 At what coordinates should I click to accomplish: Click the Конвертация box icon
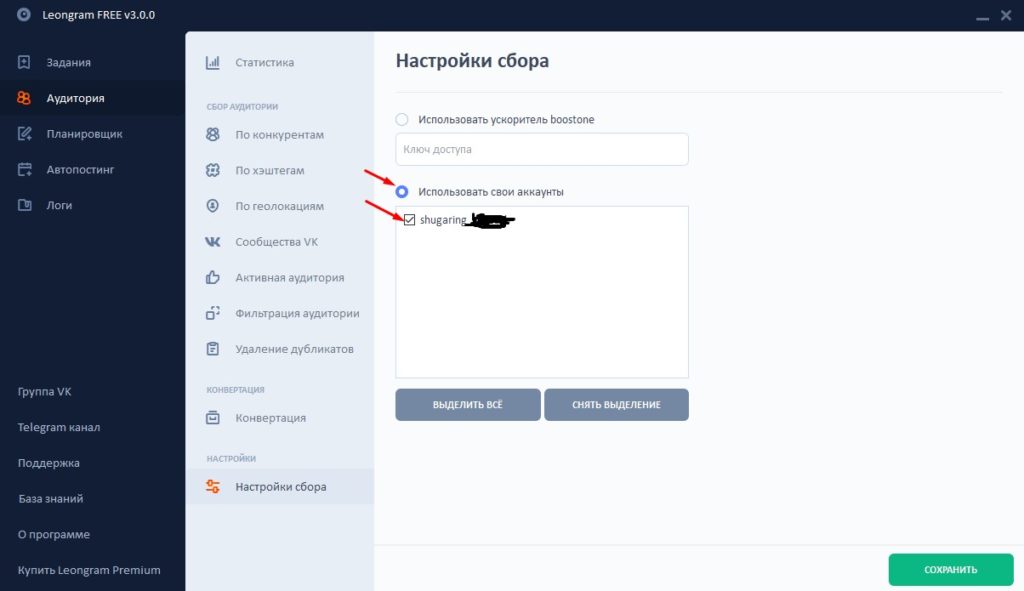coord(213,417)
